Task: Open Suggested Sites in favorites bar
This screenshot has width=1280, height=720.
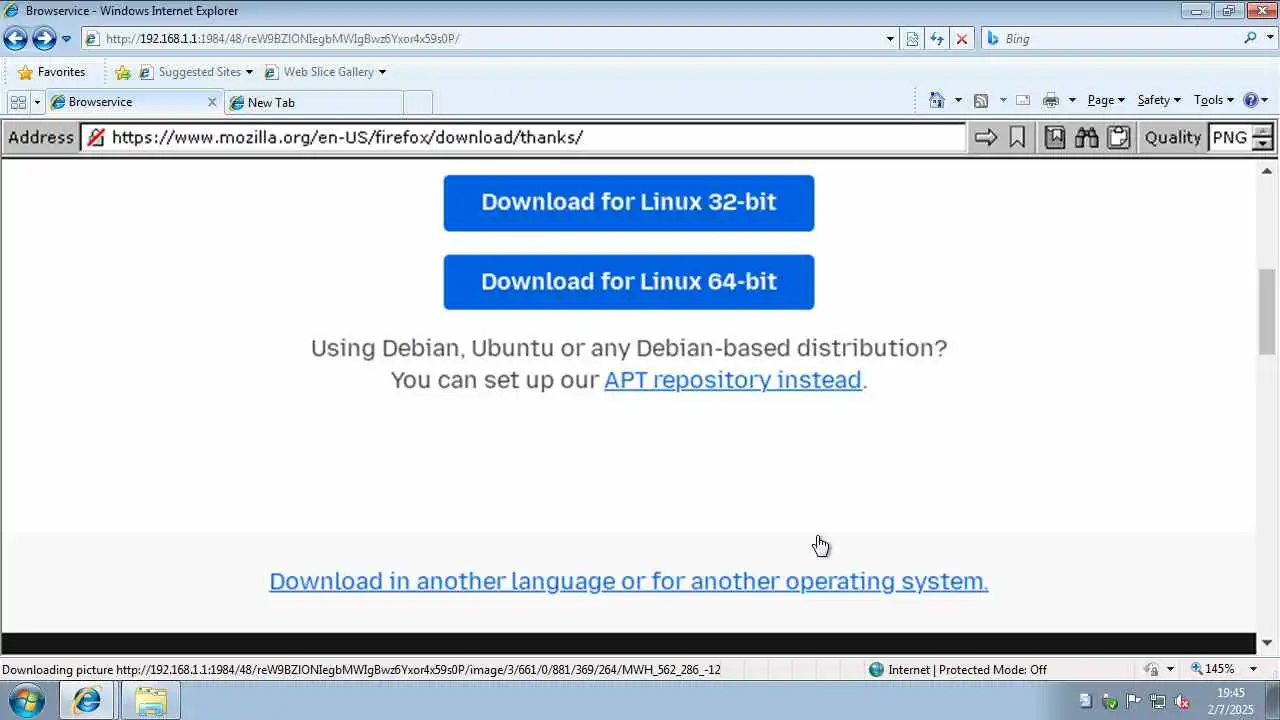Action: 197,72
